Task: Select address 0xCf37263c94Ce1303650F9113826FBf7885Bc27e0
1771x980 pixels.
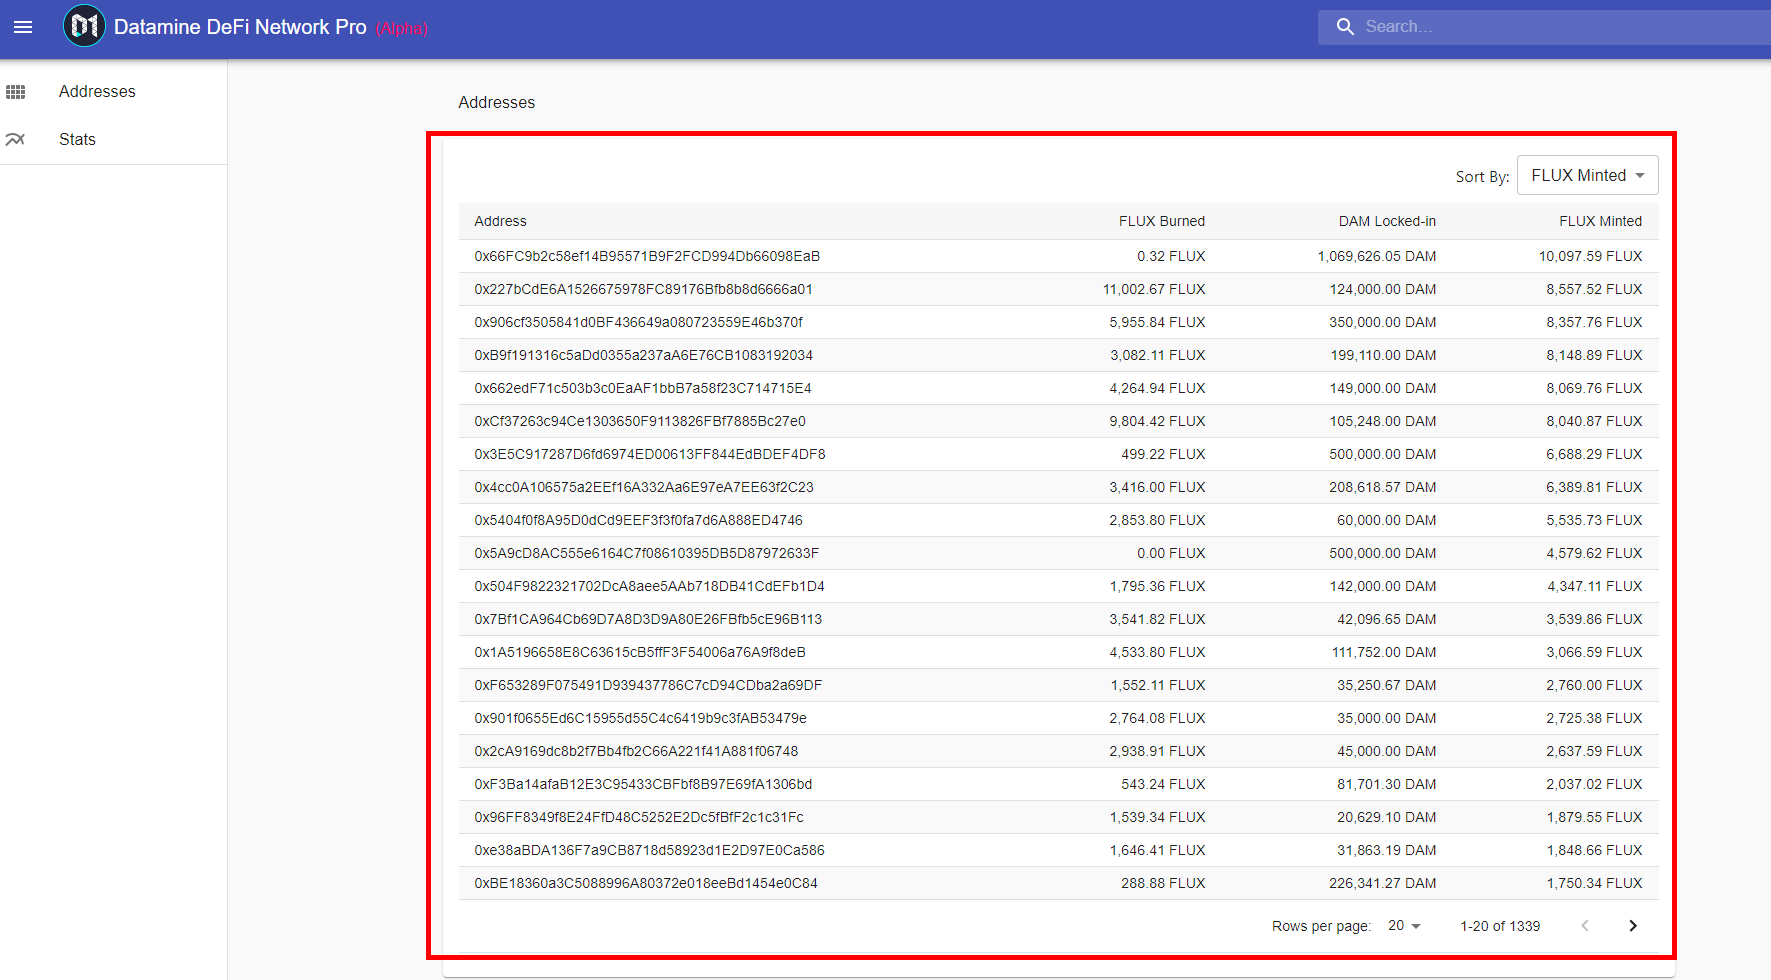Action: tap(640, 421)
